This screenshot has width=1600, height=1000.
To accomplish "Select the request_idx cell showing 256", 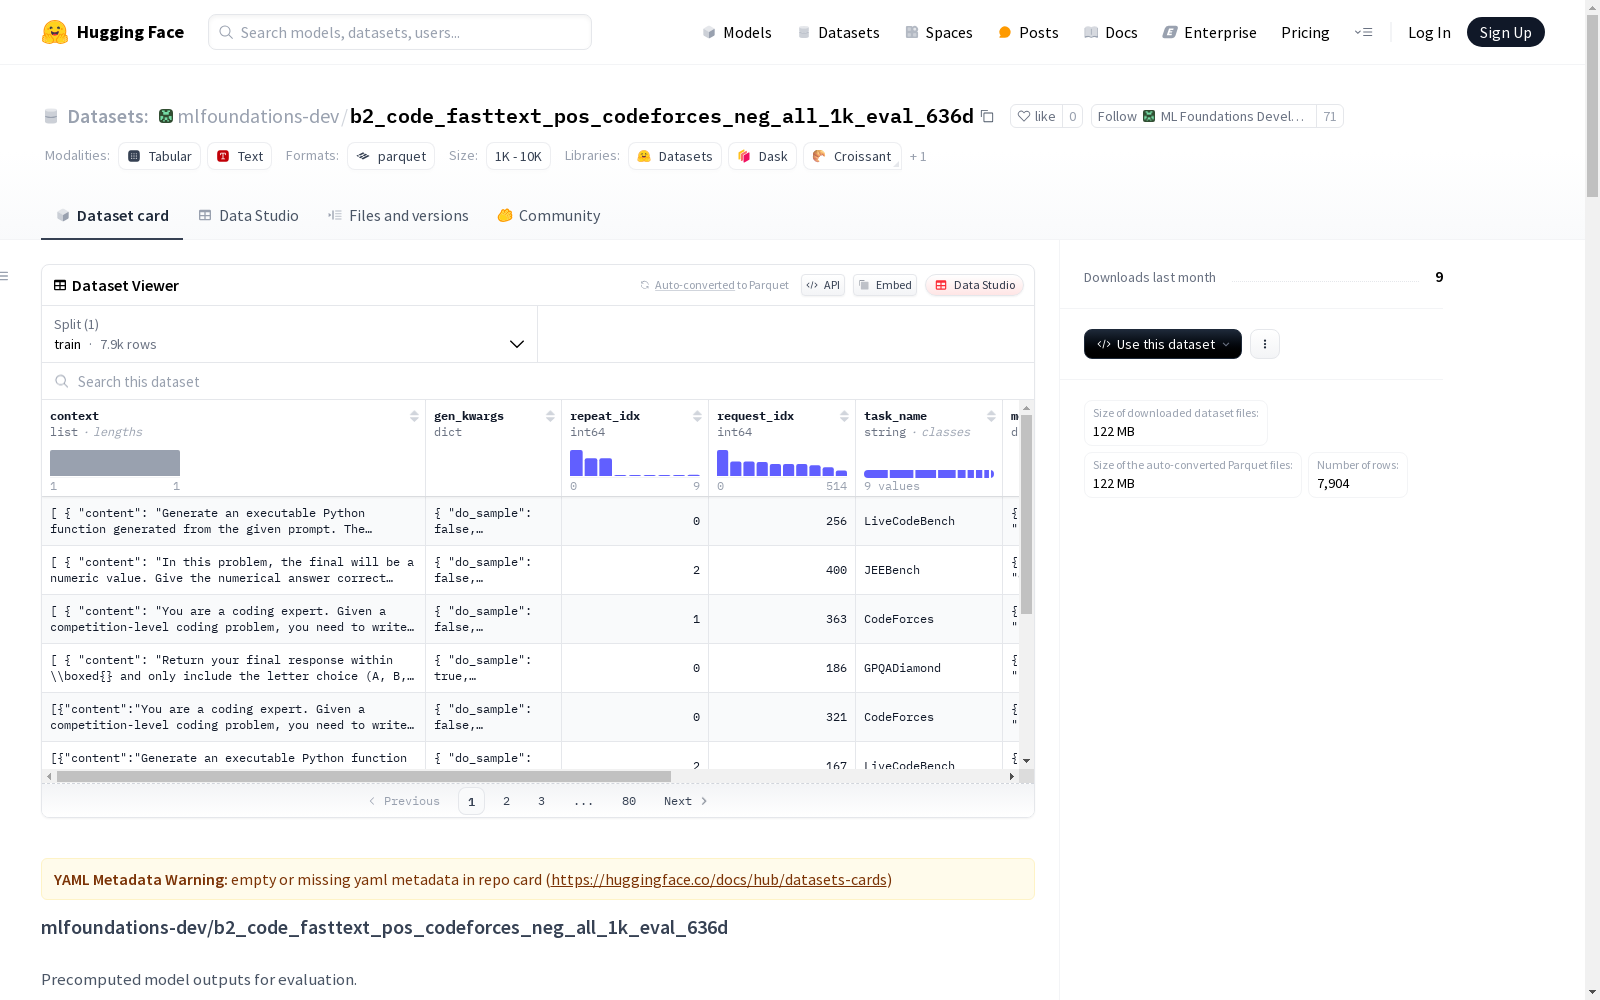I will [782, 521].
